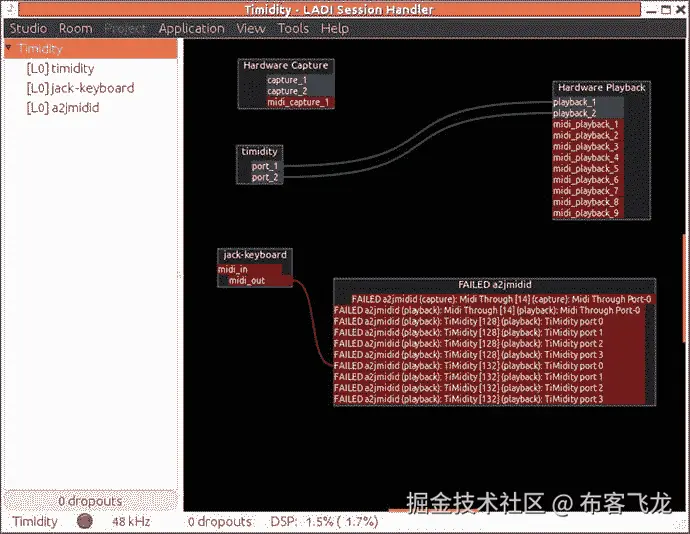Click TiMidity [128] playback port 3 row
690x534 pixels.
click(x=489, y=354)
